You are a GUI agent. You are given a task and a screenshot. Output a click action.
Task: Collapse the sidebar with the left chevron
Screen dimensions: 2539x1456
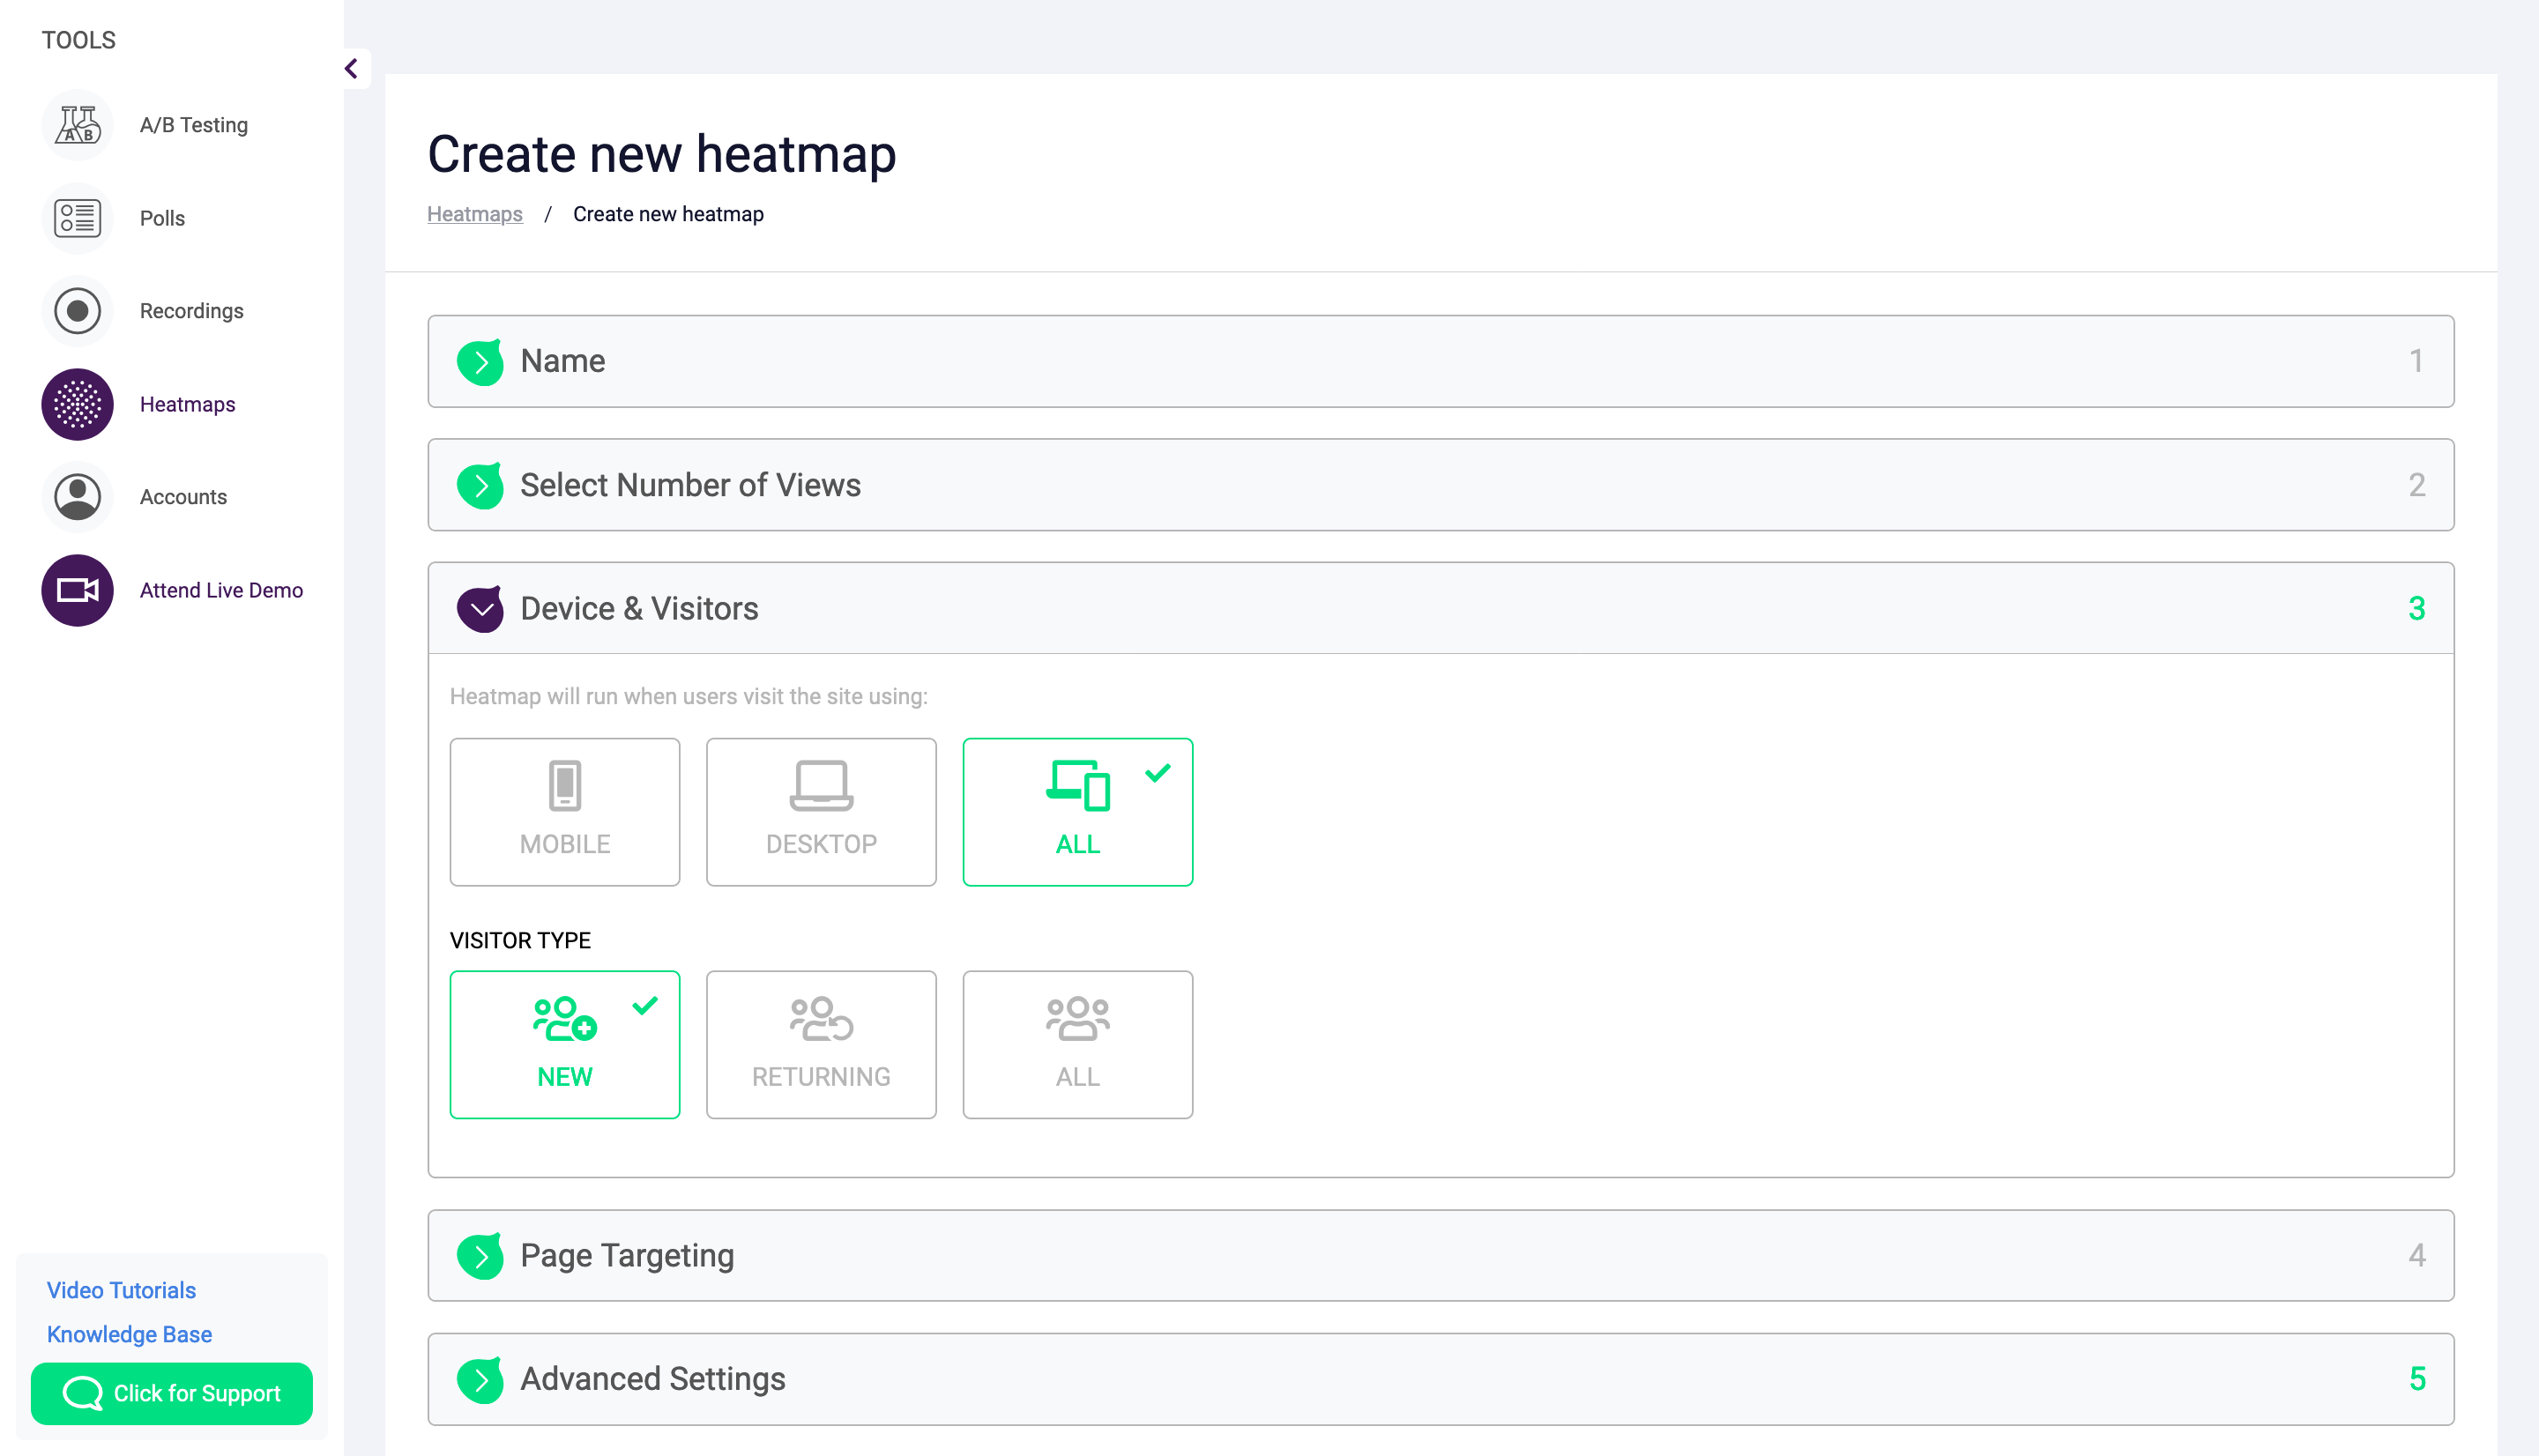coord(351,68)
